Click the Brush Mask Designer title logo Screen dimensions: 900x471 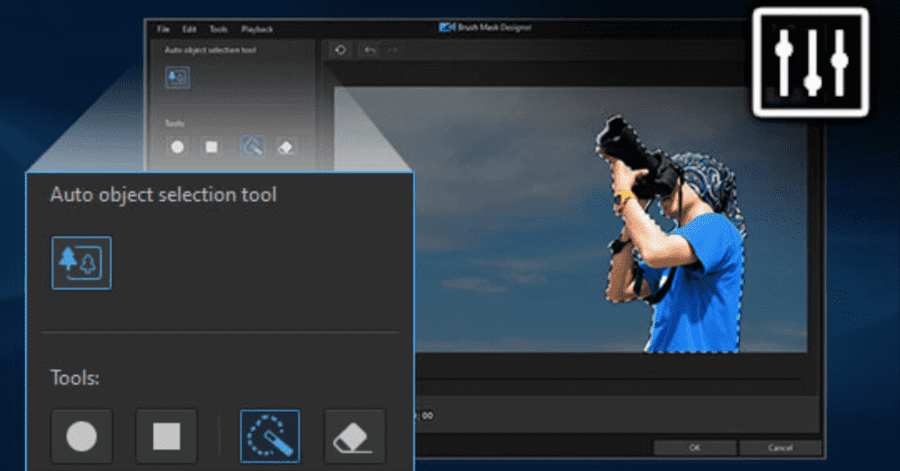pyautogui.click(x=447, y=28)
